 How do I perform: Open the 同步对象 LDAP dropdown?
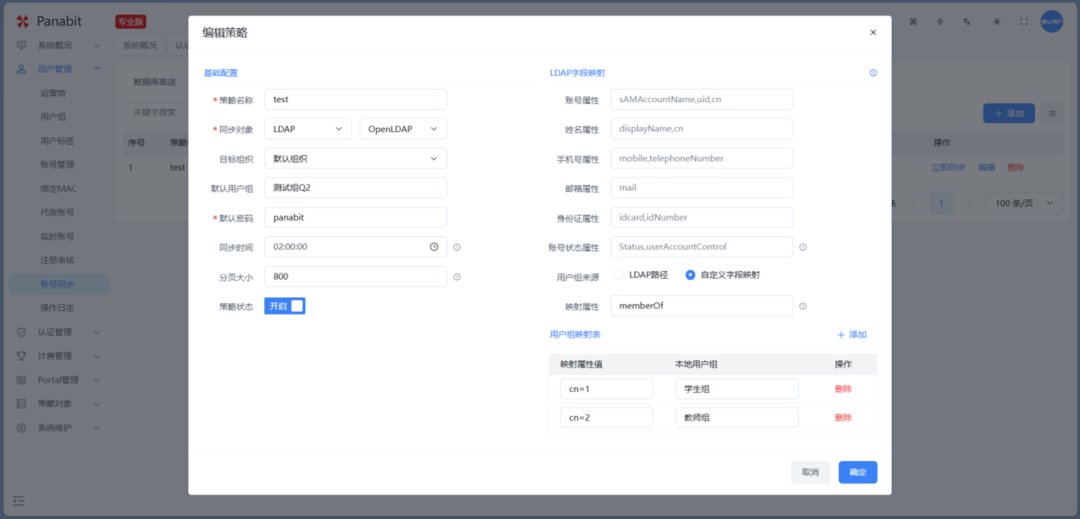(308, 129)
